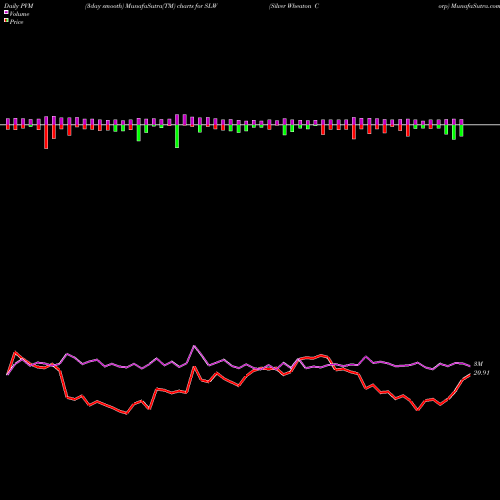Select the MunafaSutra charts for SLW heading

151,6
